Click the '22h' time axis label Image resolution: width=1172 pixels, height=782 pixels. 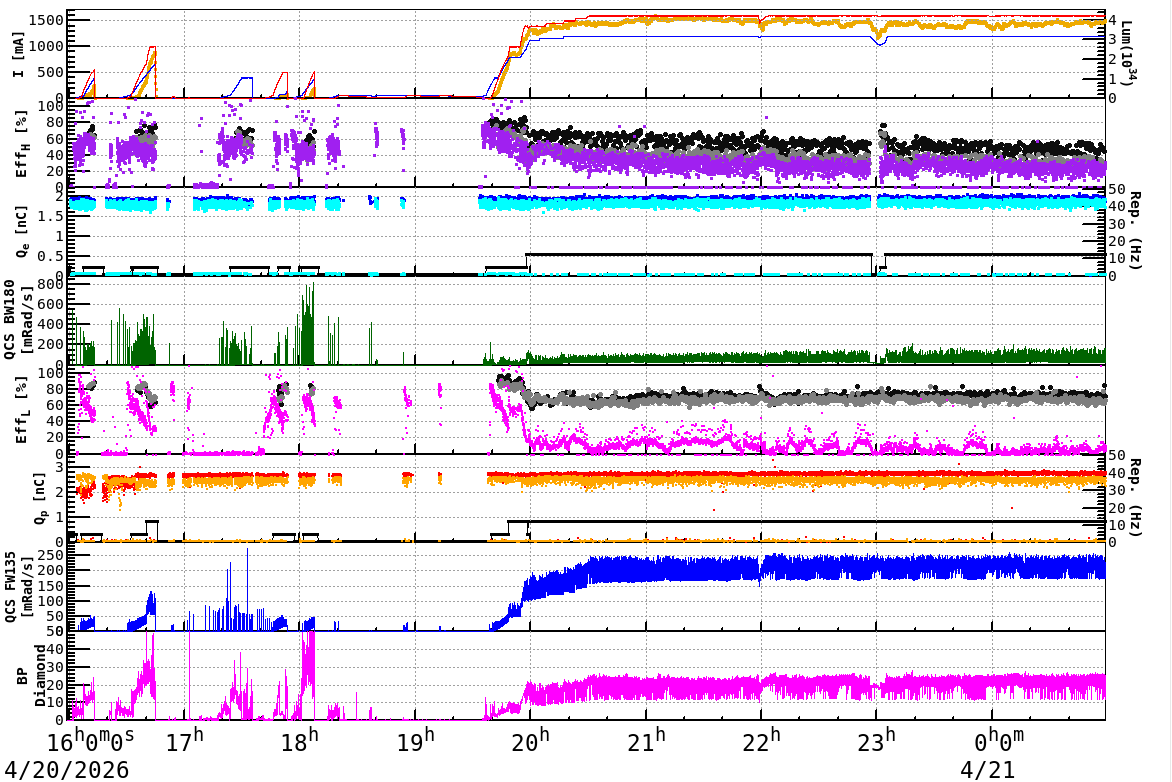tap(762, 741)
